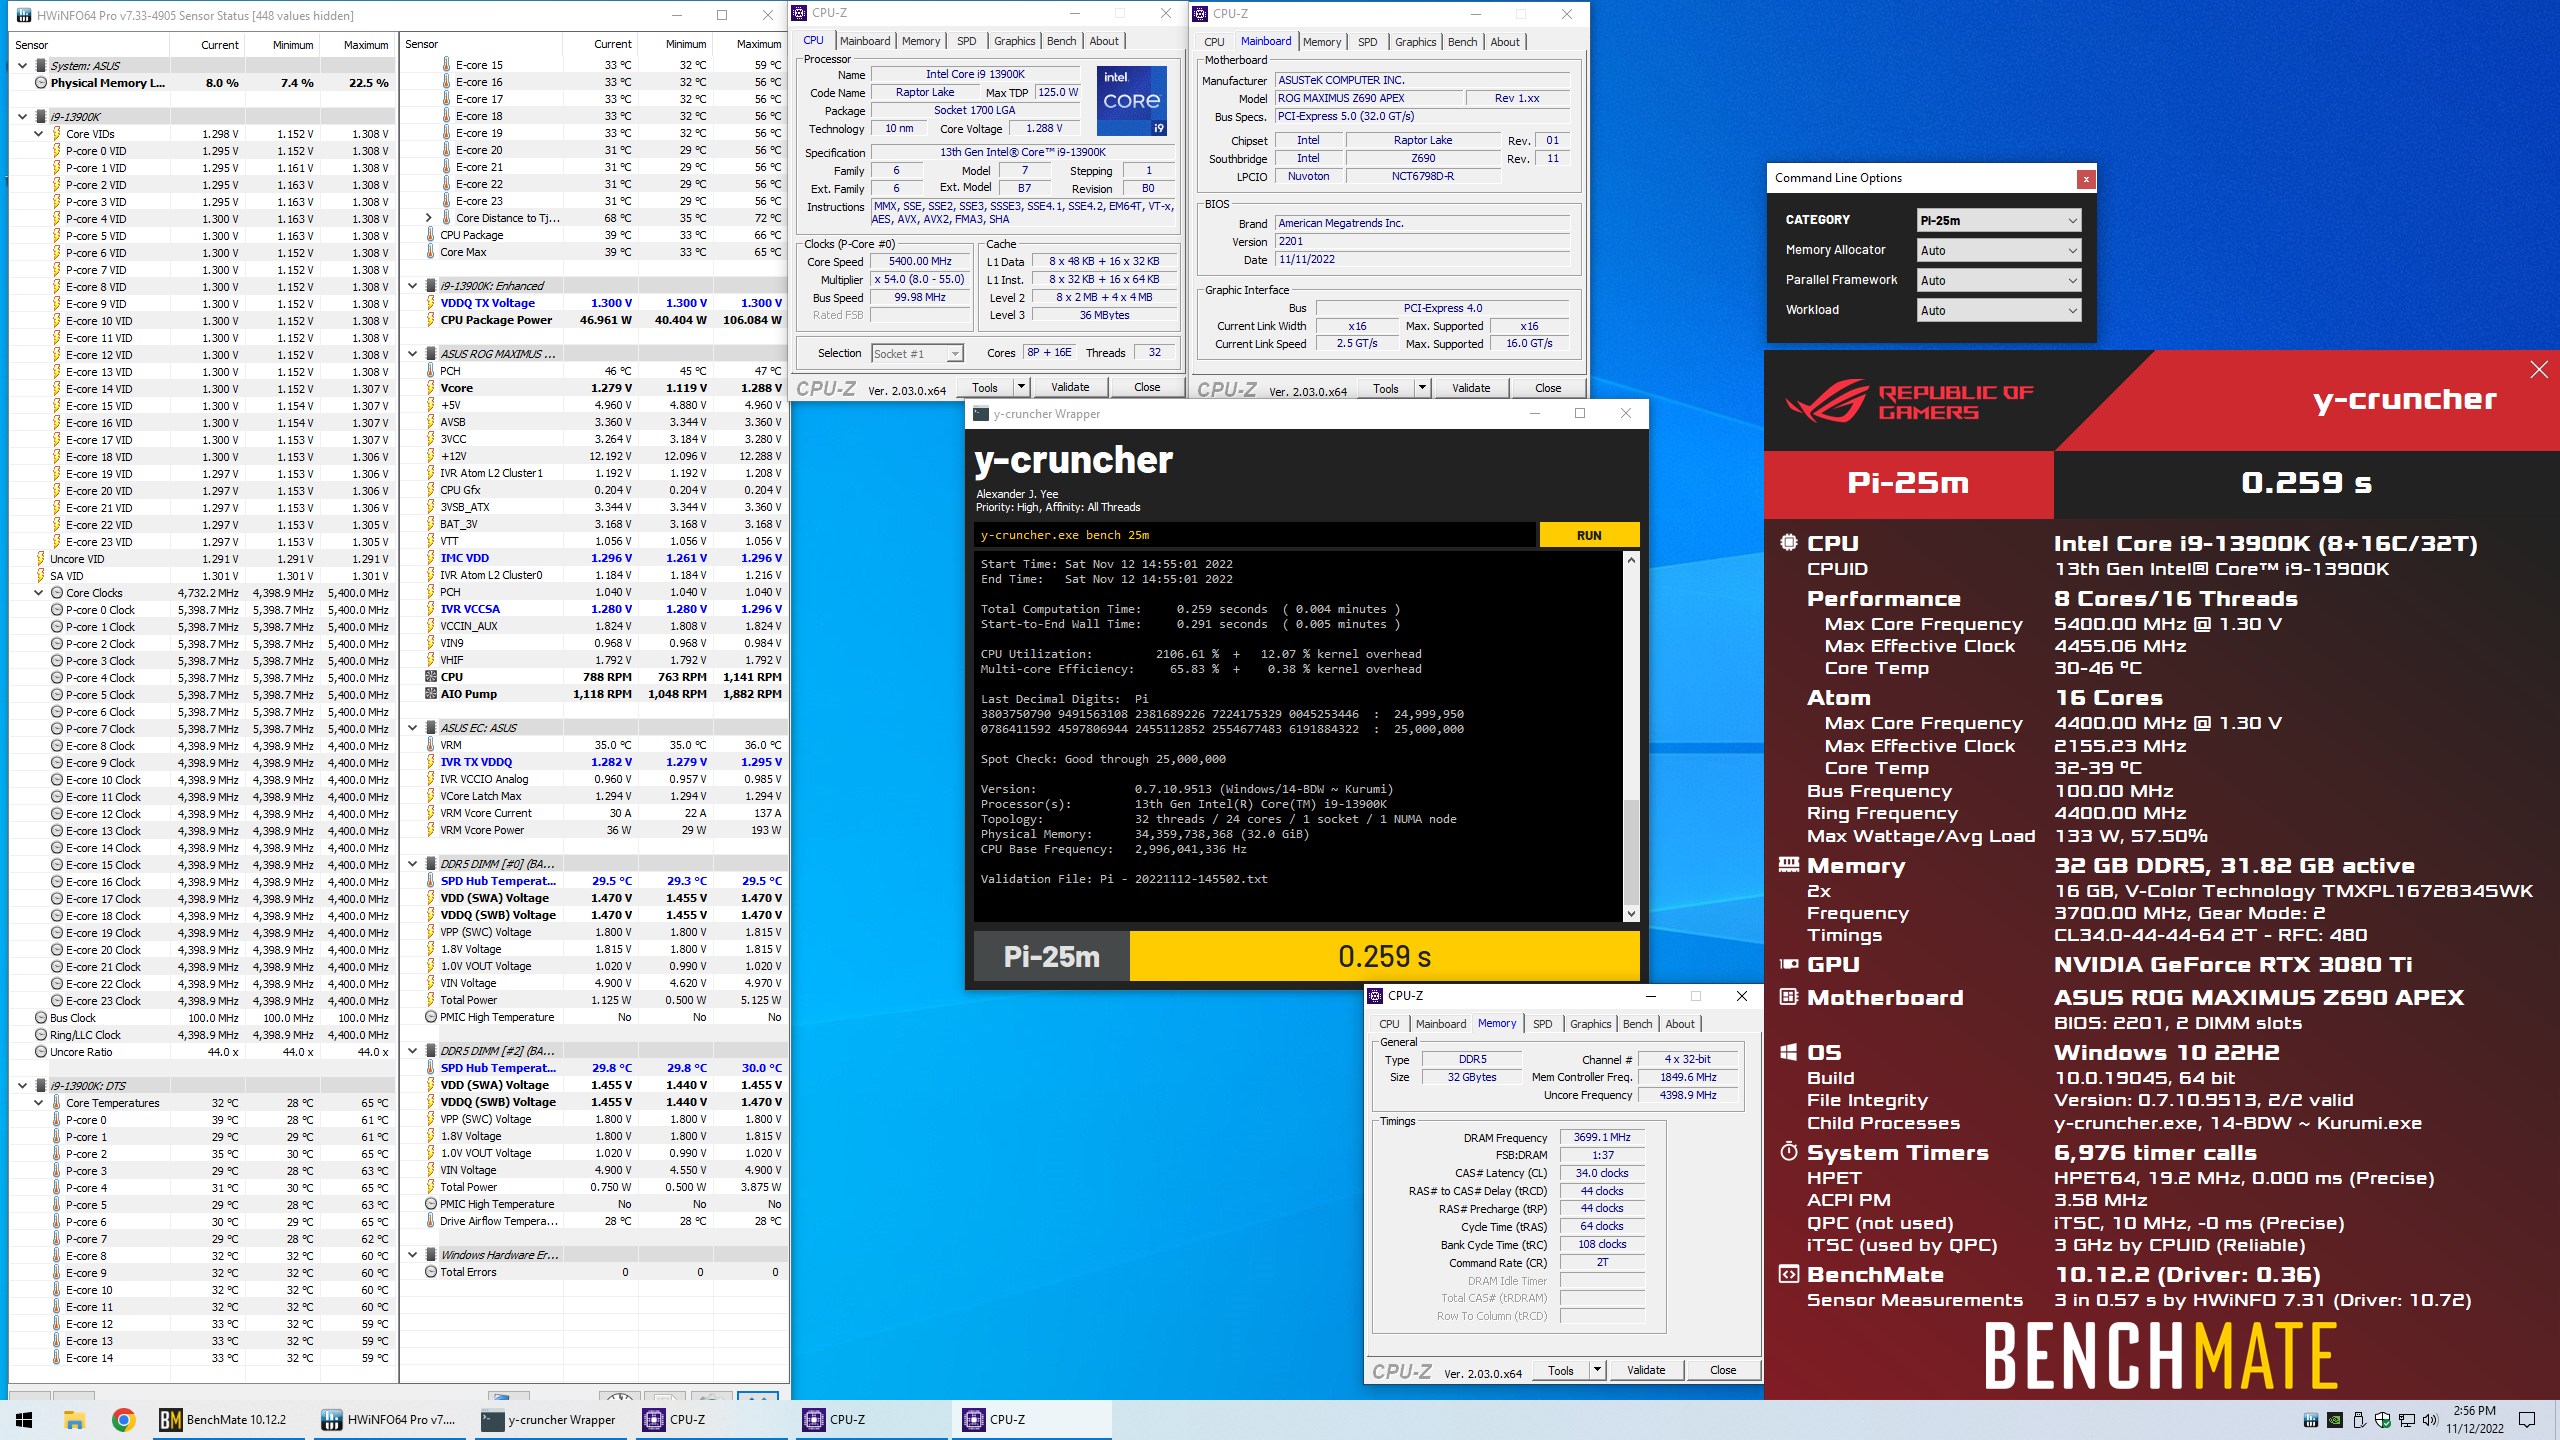Open the Parallel Framework dropdown
This screenshot has height=1440, width=2560.
pyautogui.click(x=1999, y=280)
